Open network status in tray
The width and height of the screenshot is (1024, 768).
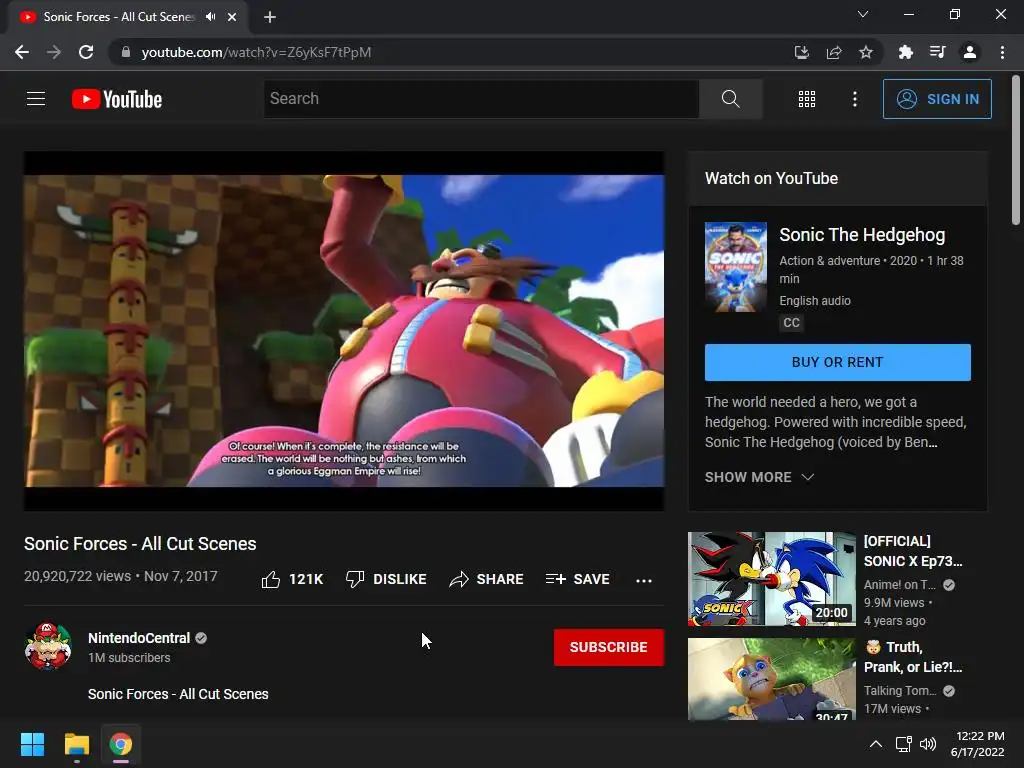click(x=904, y=744)
